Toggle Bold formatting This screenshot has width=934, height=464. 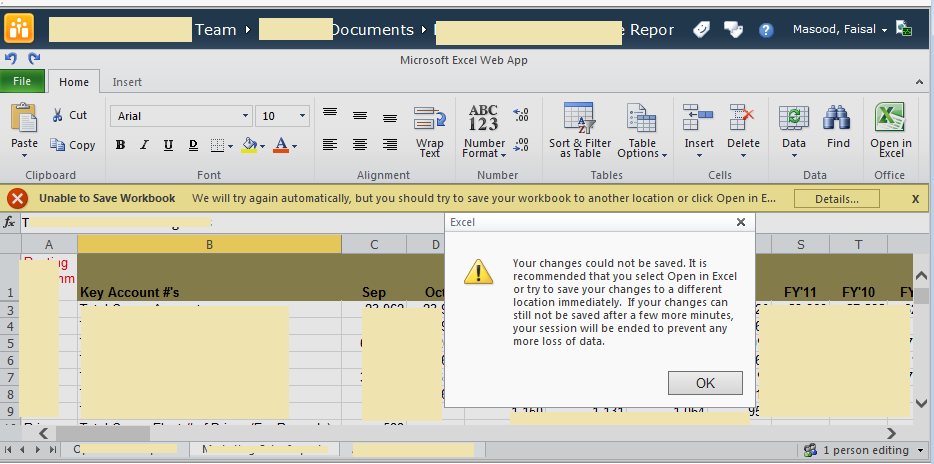[120, 145]
